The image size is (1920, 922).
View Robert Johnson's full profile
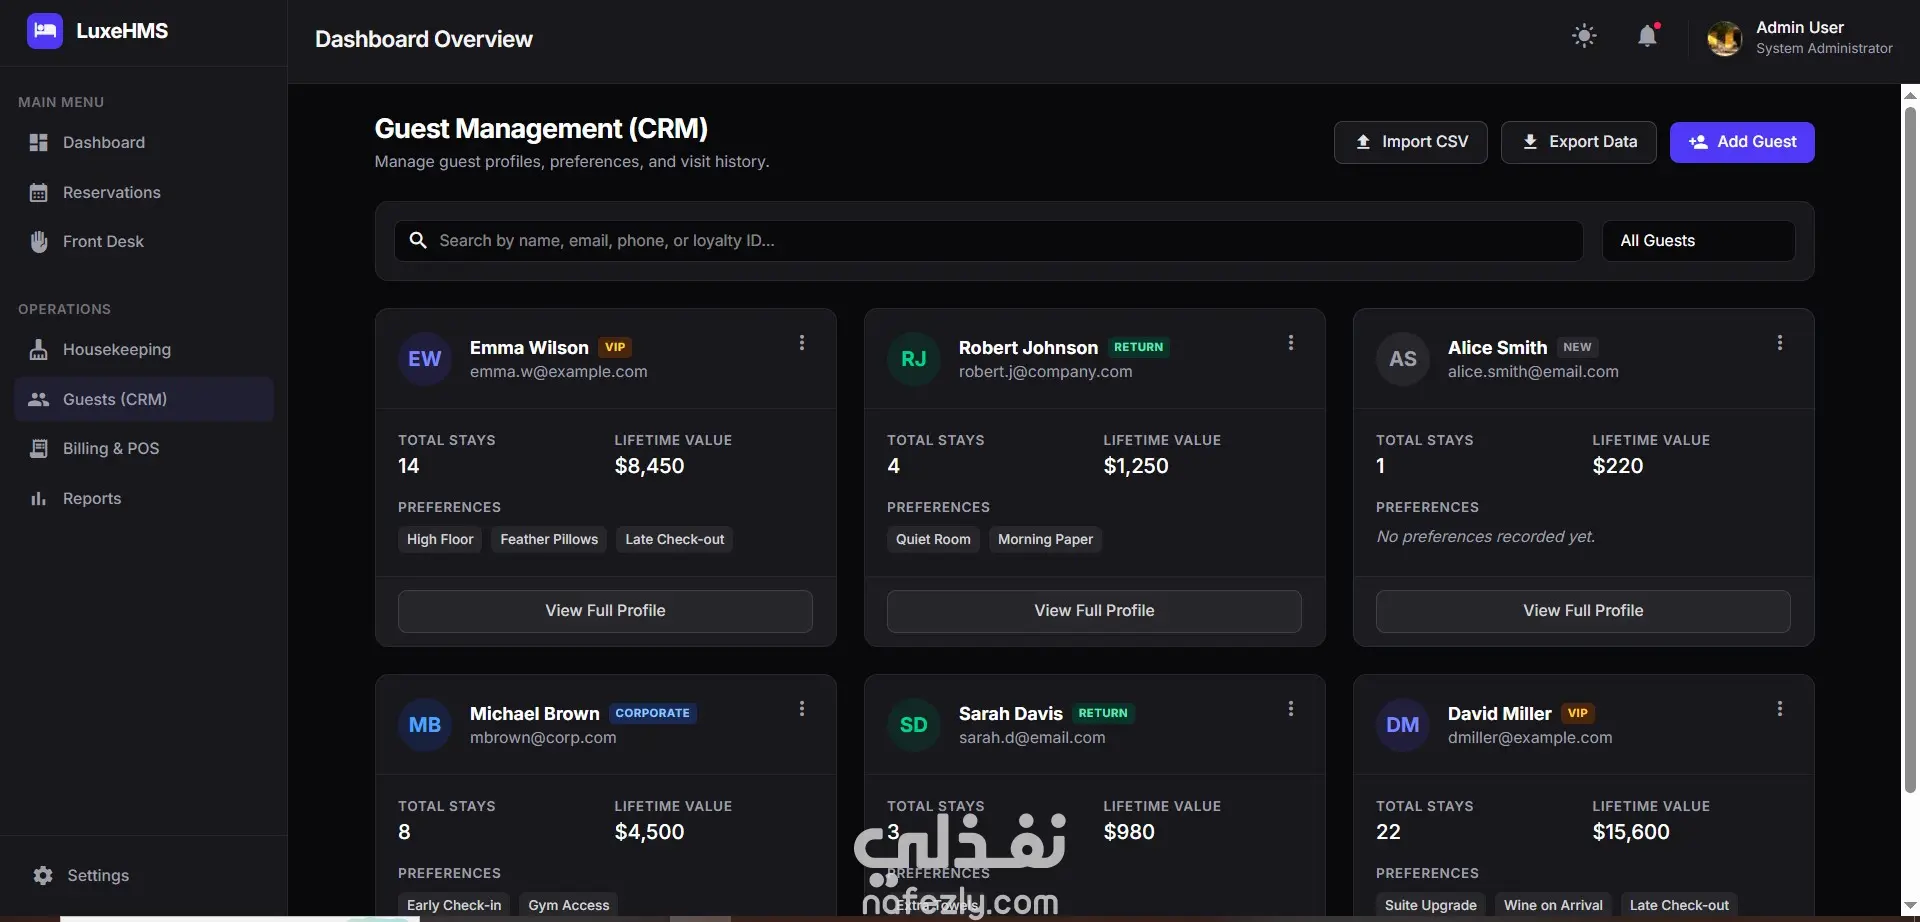1094,611
